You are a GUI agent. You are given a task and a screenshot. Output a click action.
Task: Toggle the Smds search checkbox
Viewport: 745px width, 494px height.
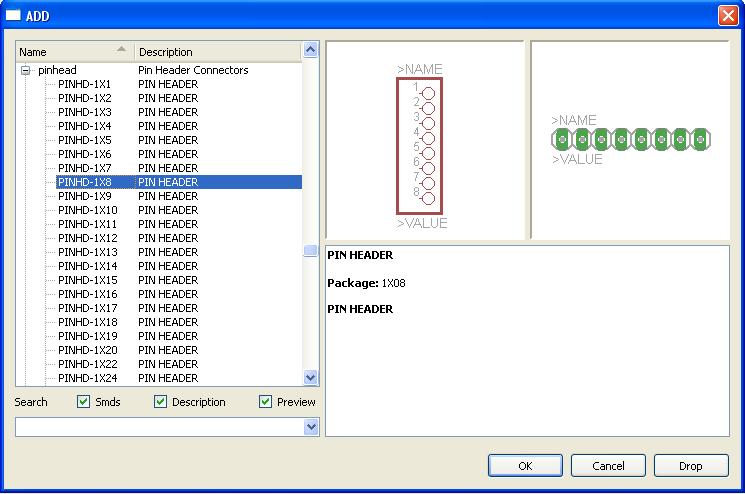83,402
